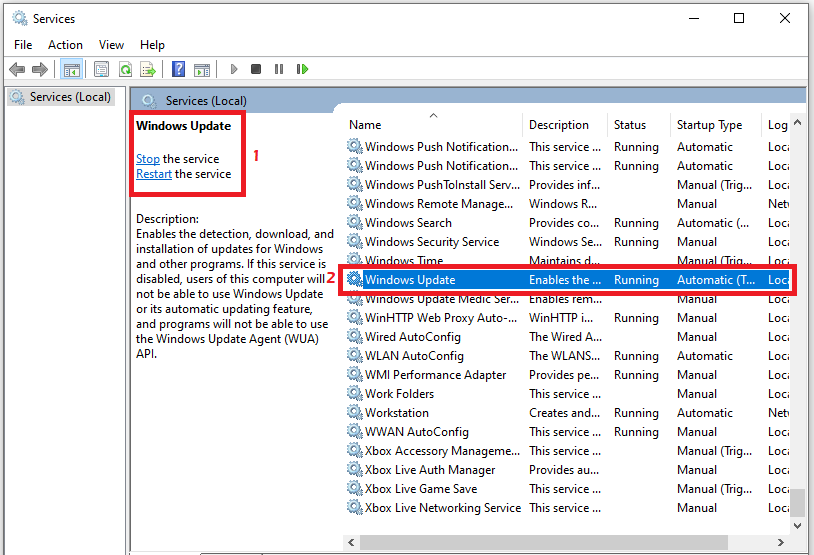Maximize the Services window

coord(739,18)
